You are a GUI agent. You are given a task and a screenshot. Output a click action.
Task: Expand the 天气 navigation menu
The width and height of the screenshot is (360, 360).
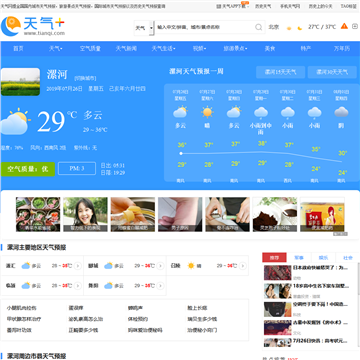coord(56,49)
